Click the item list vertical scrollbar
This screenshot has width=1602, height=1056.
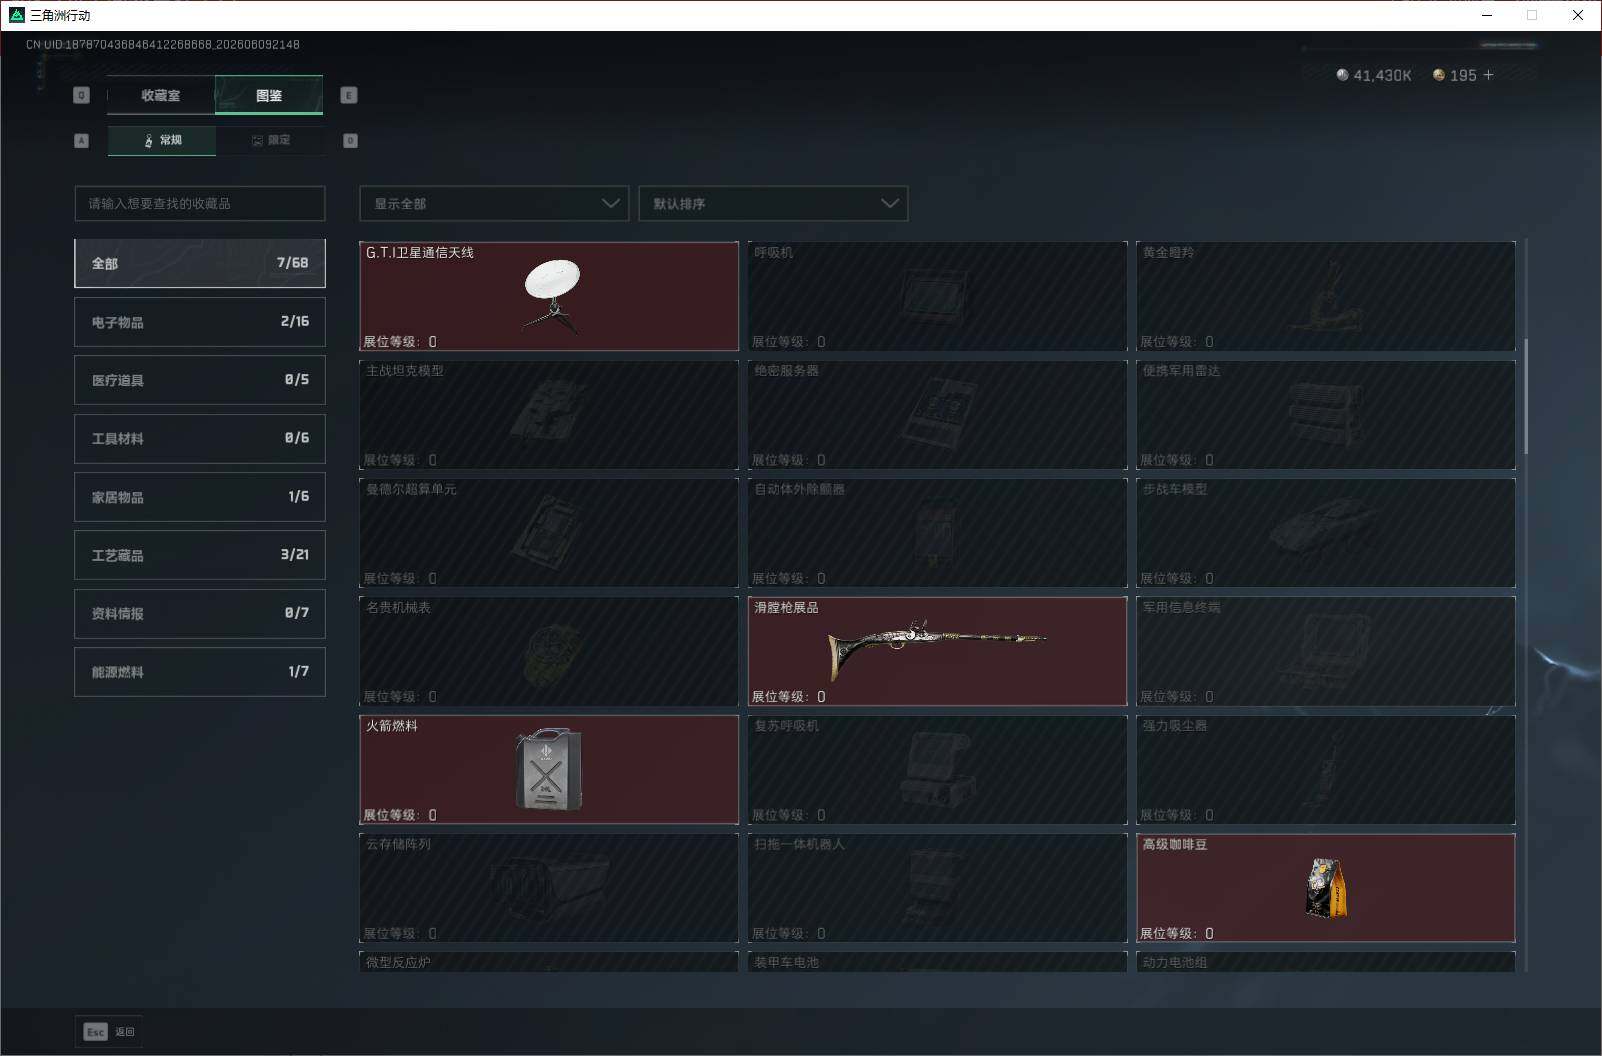[1526, 396]
